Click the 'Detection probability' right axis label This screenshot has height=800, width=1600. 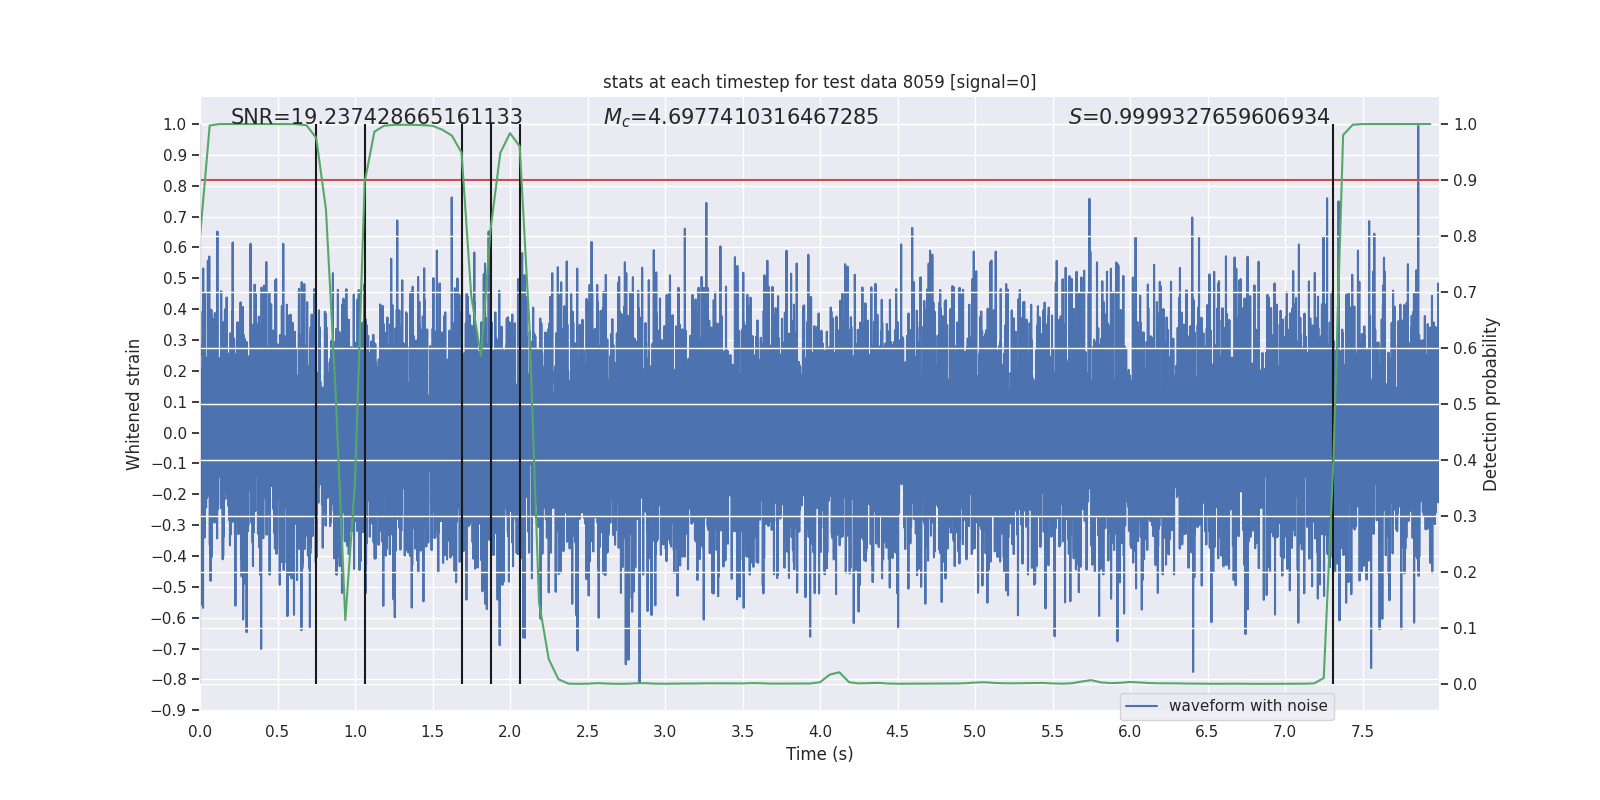(x=1491, y=404)
